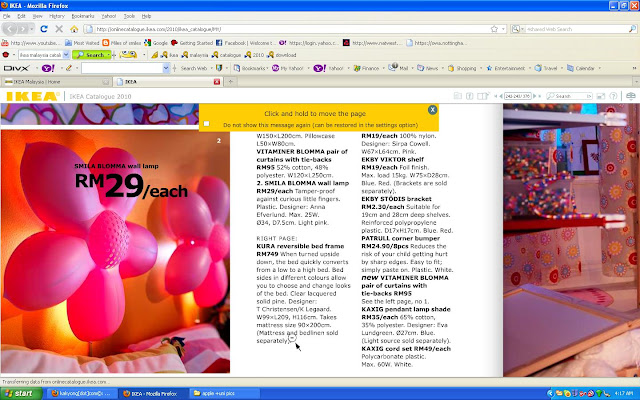
Task: Click the browser Forward arrow button
Action: point(24,29)
